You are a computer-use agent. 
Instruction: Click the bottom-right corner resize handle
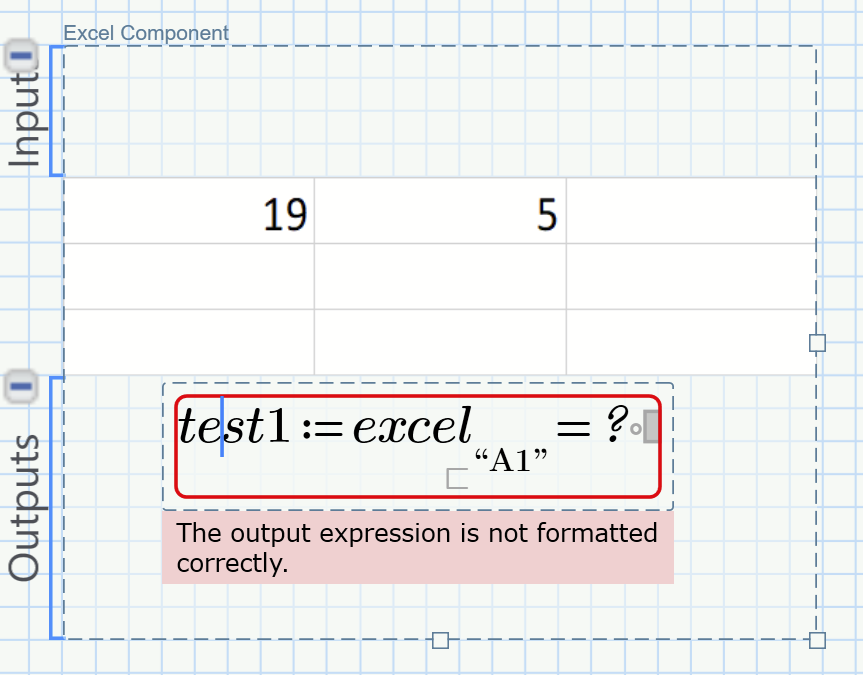coord(817,640)
